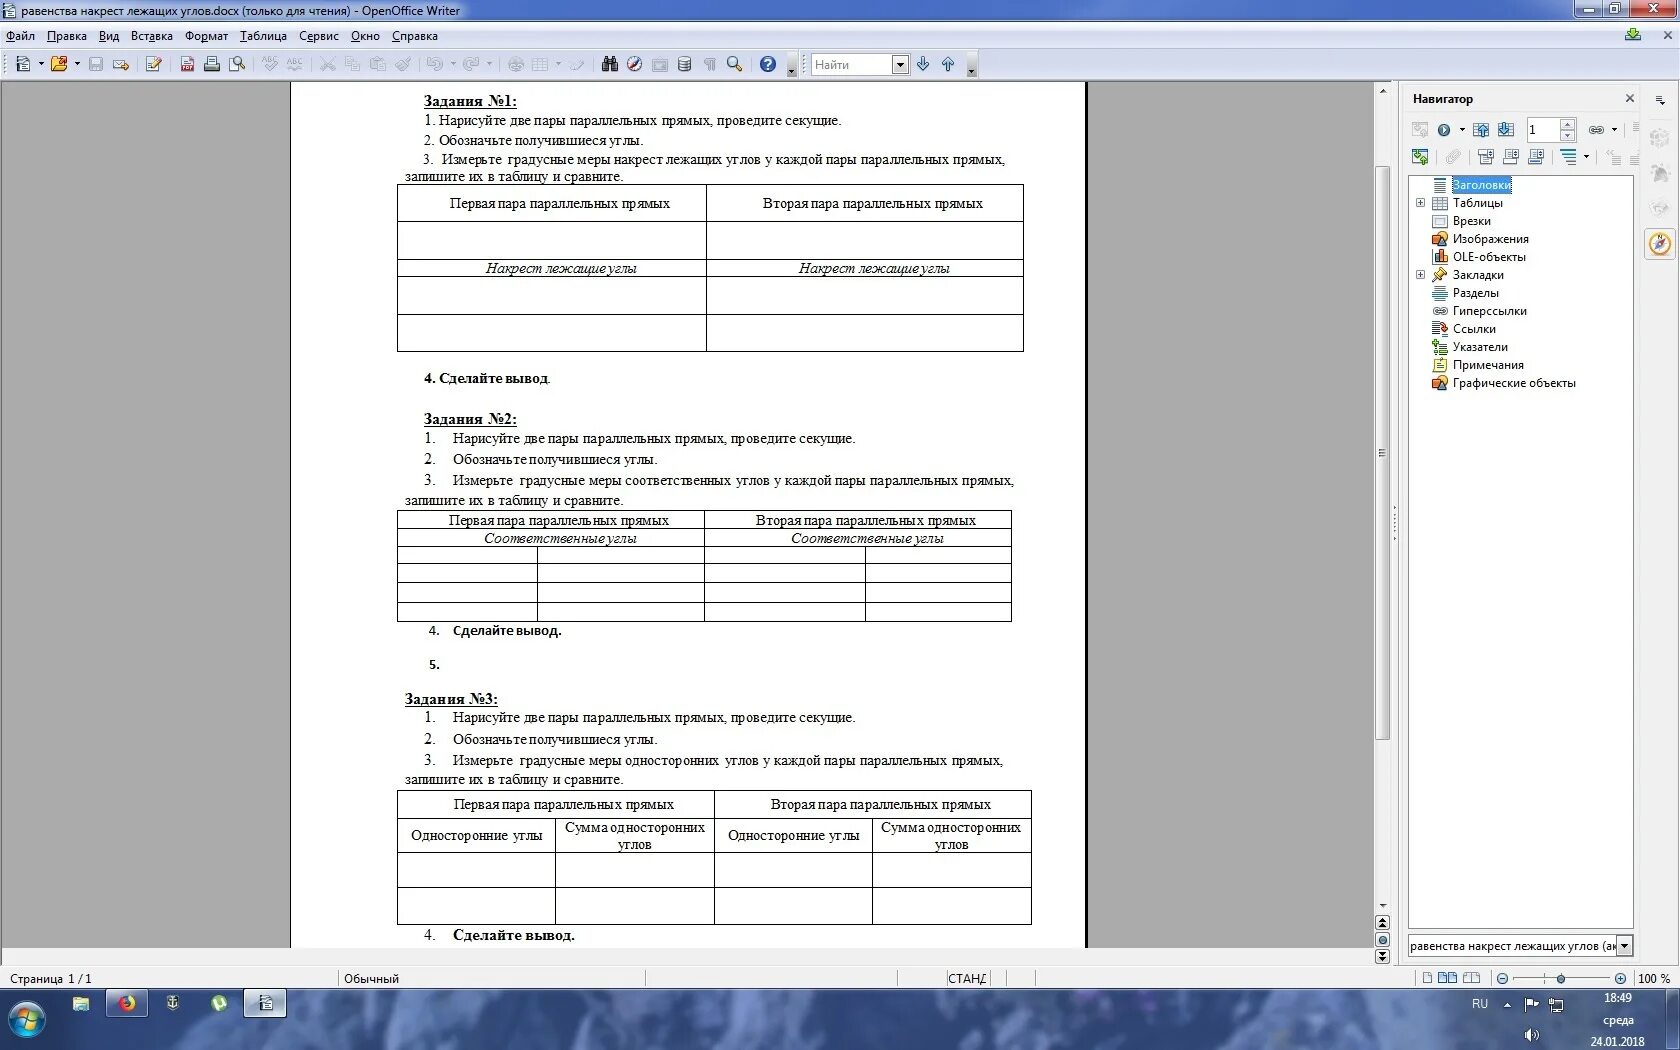Select OLE-объекты in Navigator tree

pyautogui.click(x=1489, y=257)
